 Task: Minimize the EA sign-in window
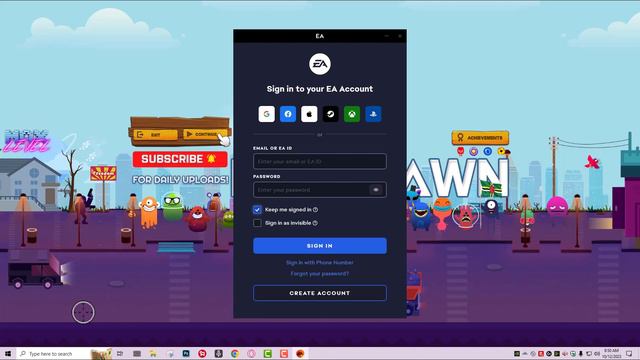387,36
